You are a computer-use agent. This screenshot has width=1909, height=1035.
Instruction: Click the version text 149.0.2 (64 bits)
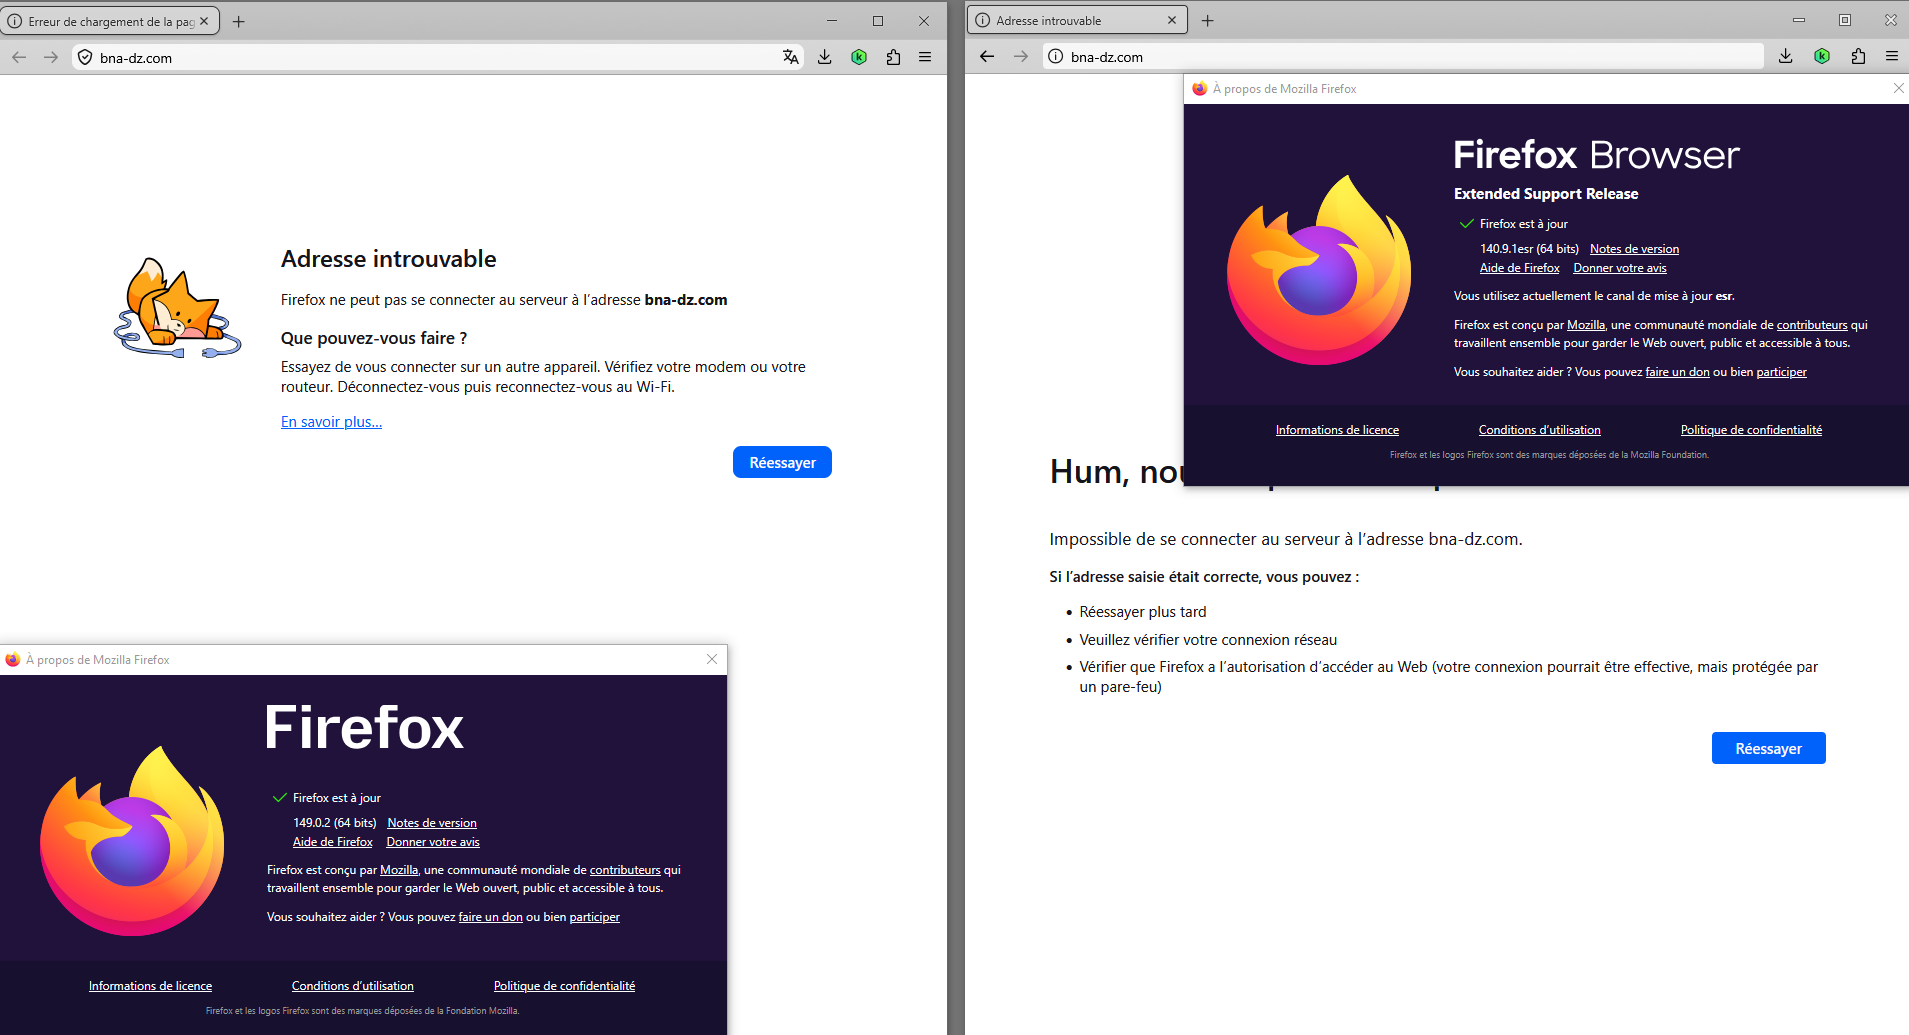point(335,823)
